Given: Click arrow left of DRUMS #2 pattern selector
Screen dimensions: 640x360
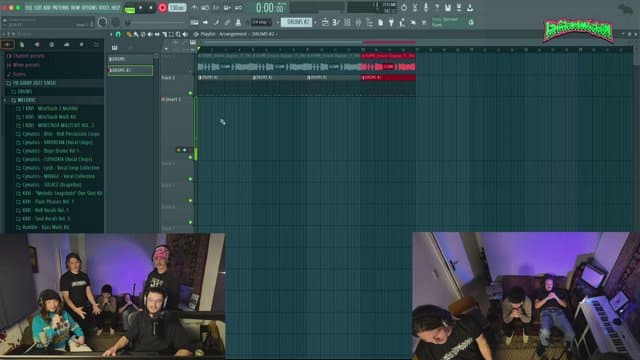Looking at the screenshot, I should (x=278, y=22).
